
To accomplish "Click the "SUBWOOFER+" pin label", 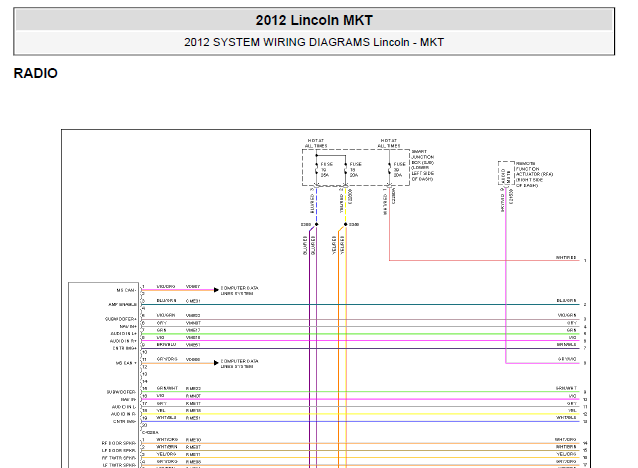I will (121, 319).
